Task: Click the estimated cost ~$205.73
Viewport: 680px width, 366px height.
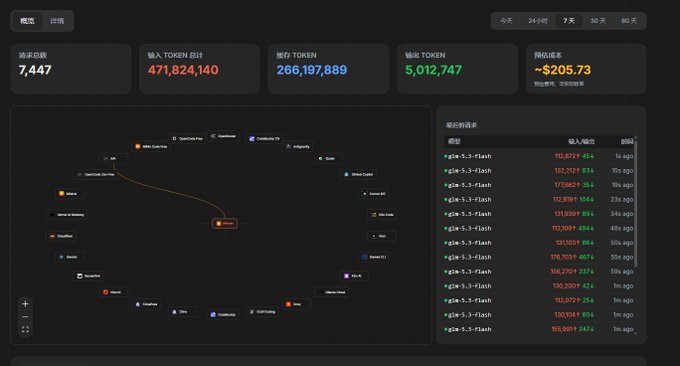Action: click(x=562, y=70)
